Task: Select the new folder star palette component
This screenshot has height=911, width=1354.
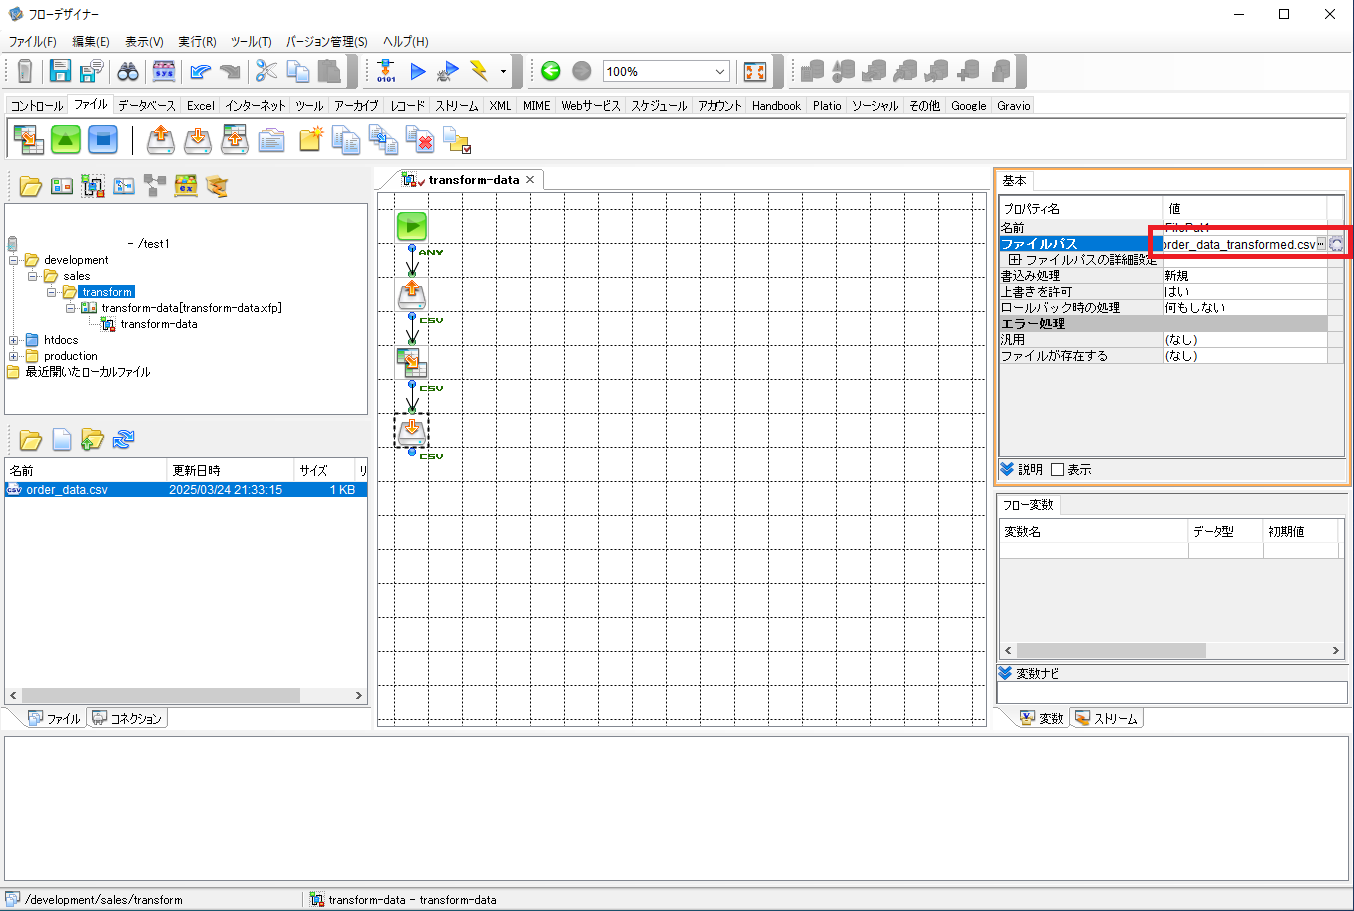Action: 310,140
